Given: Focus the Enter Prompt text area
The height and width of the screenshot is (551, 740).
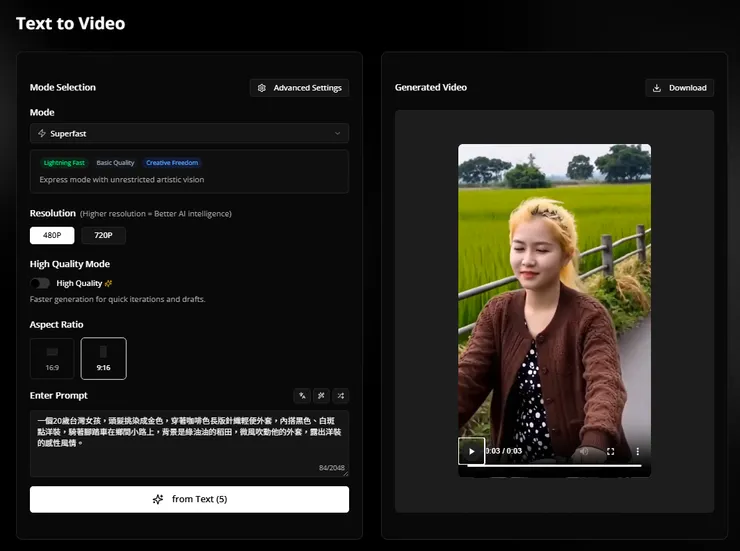Looking at the screenshot, I should [189, 443].
